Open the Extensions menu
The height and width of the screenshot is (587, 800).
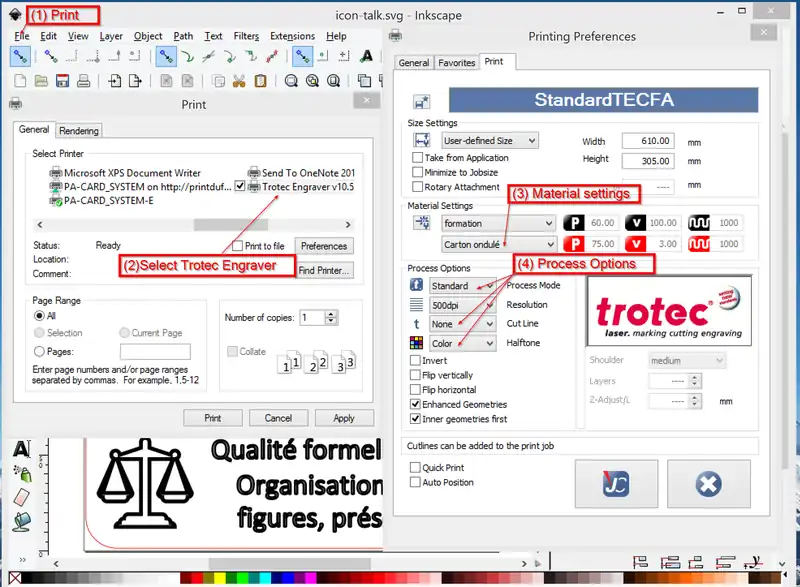(292, 36)
